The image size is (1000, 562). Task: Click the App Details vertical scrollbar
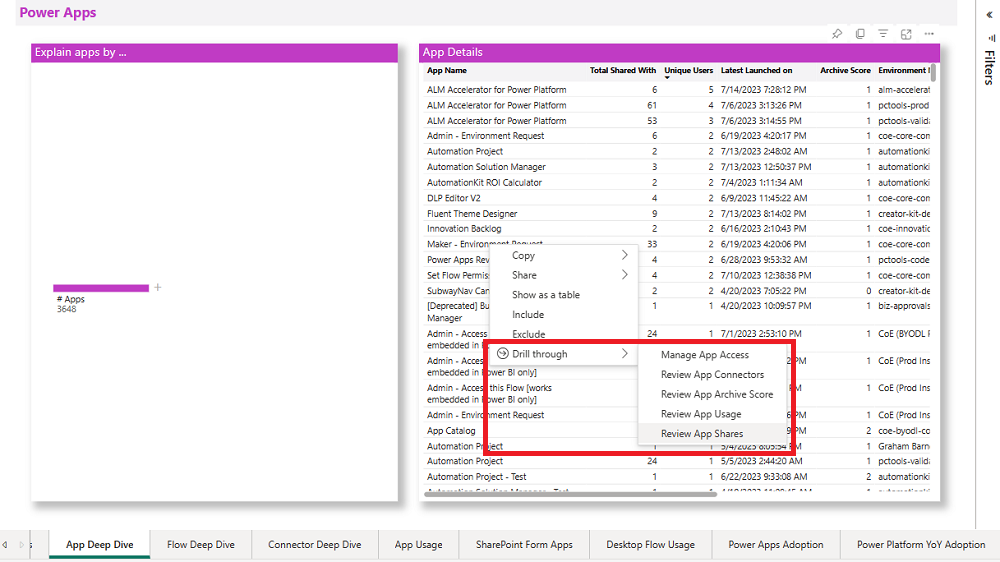pos(933,75)
